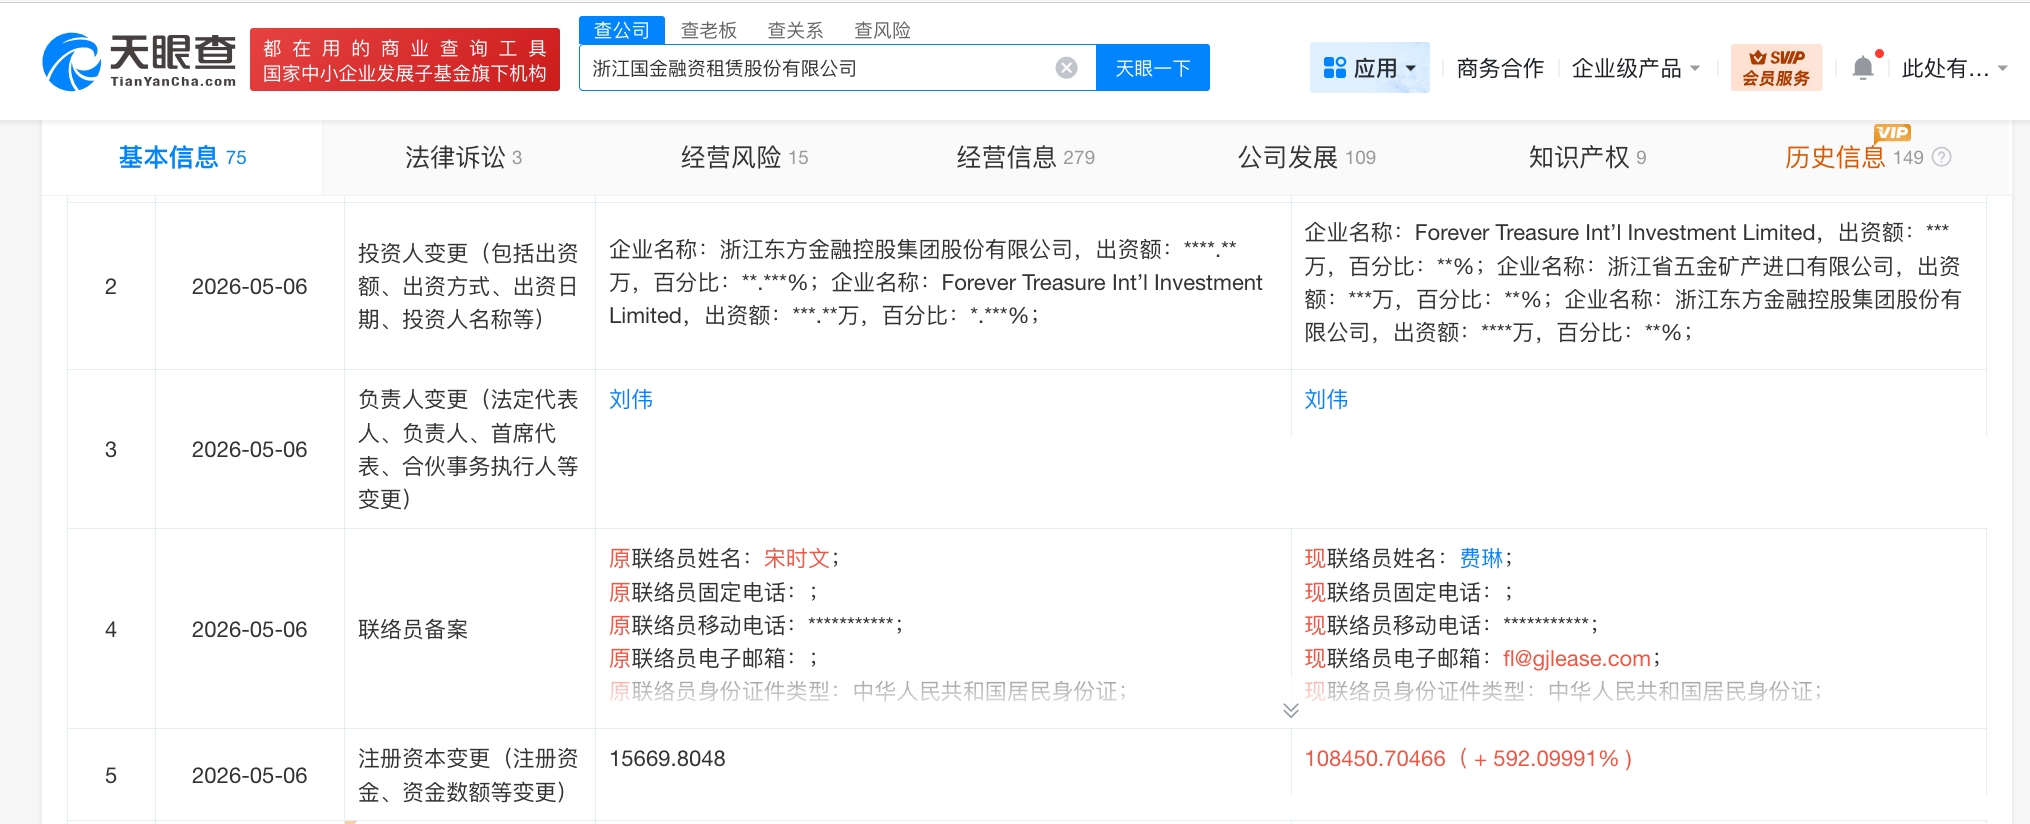This screenshot has width=2030, height=824.
Task: Click the red 国家中小企业发展子基金 banner
Action: click(x=404, y=60)
